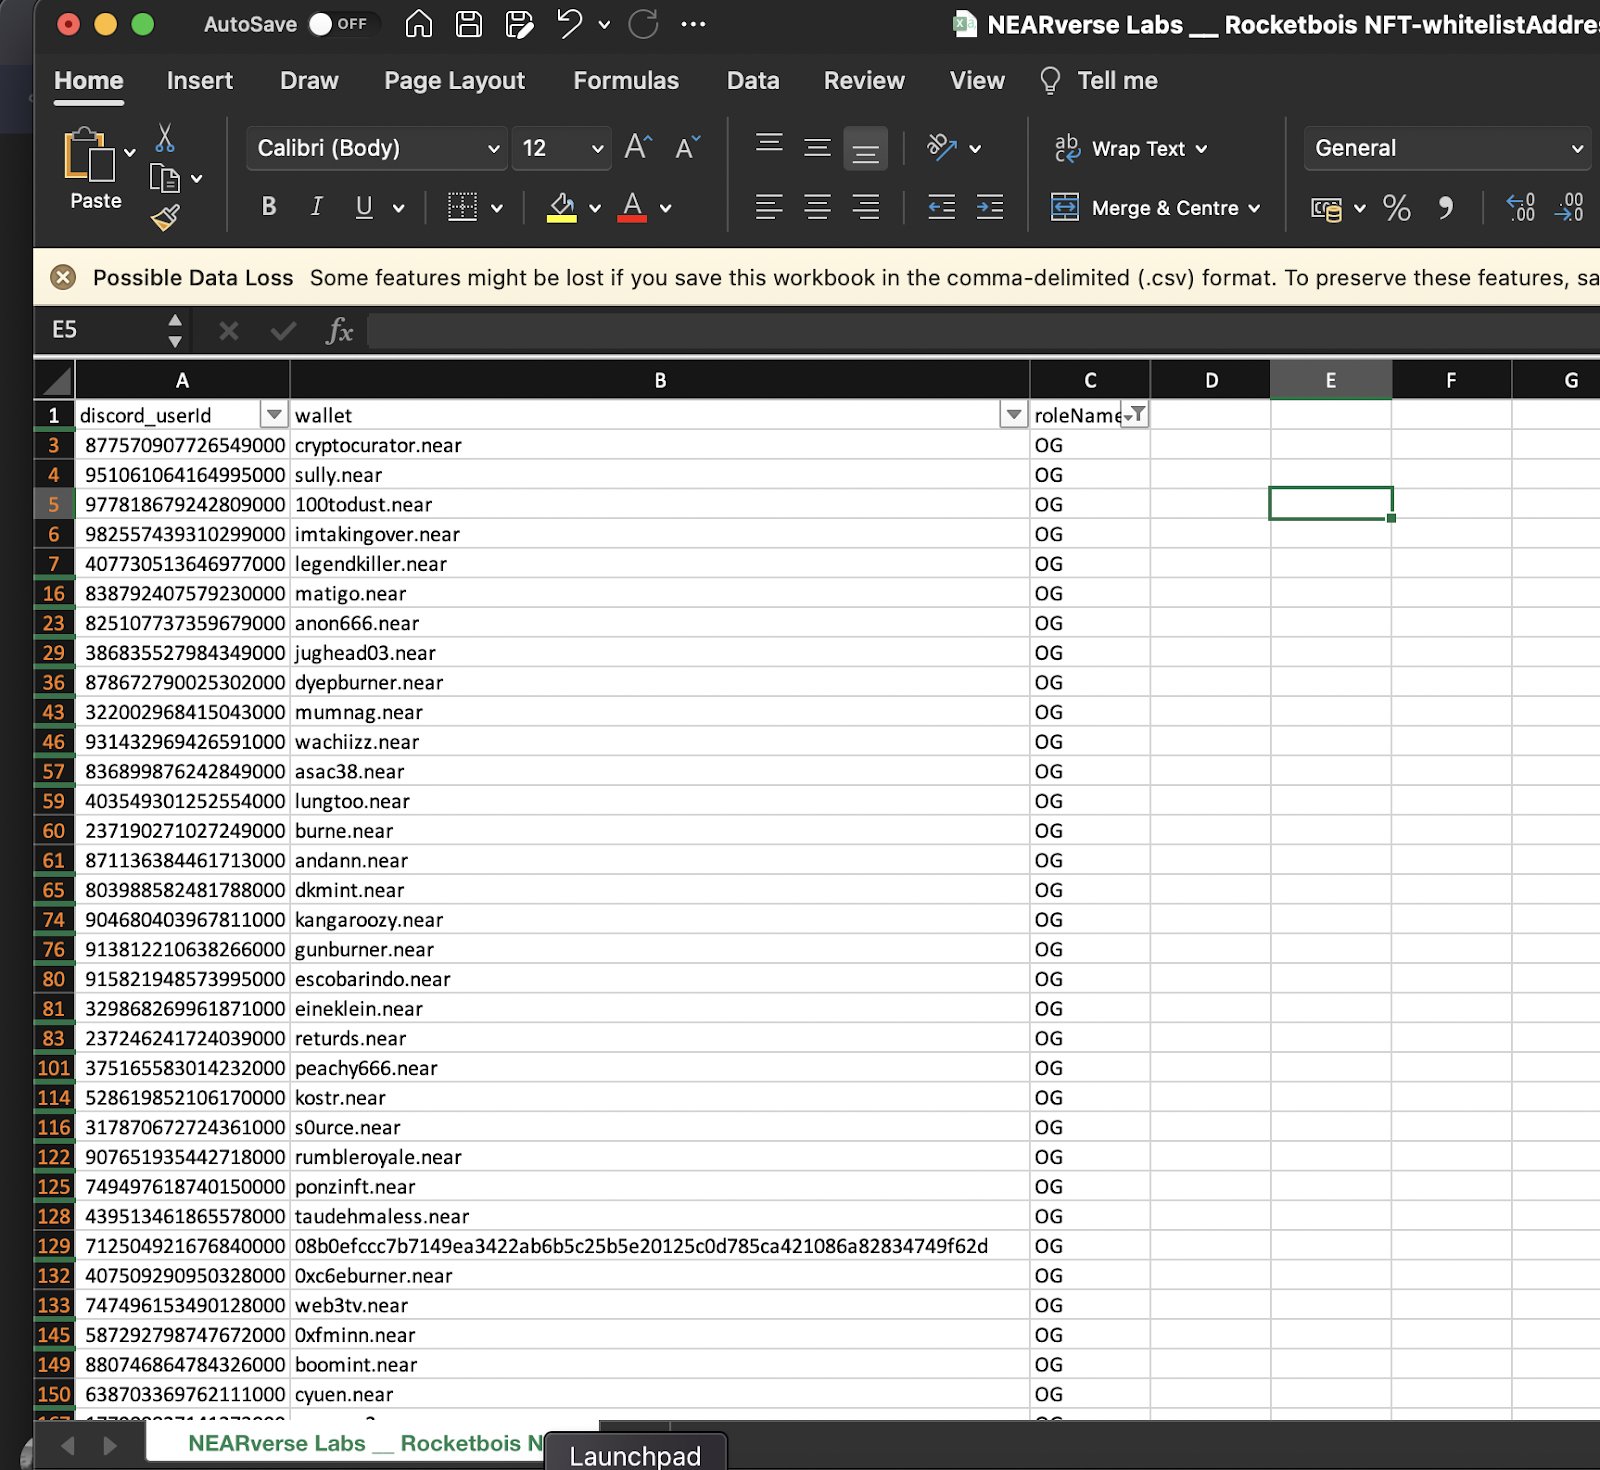Open the more options ellipsis in title bar
Image resolution: width=1600 pixels, height=1470 pixels.
(693, 24)
